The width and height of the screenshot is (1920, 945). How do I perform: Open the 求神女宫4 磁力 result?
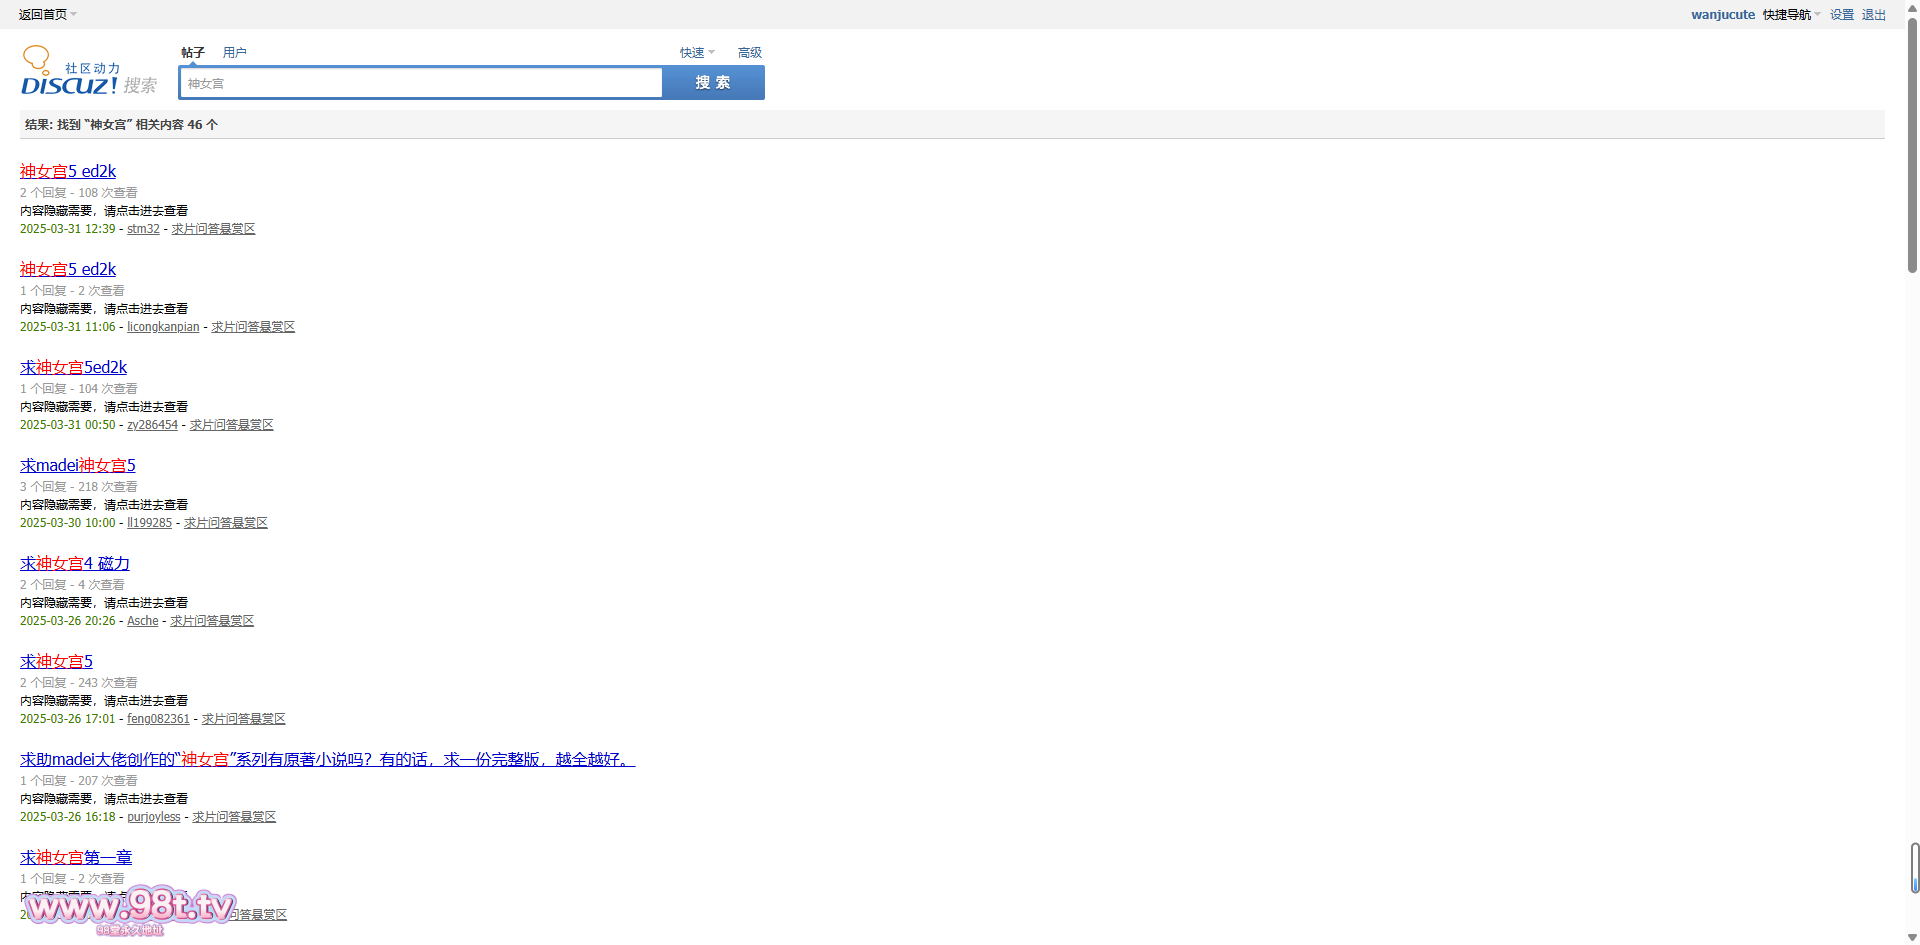point(75,564)
